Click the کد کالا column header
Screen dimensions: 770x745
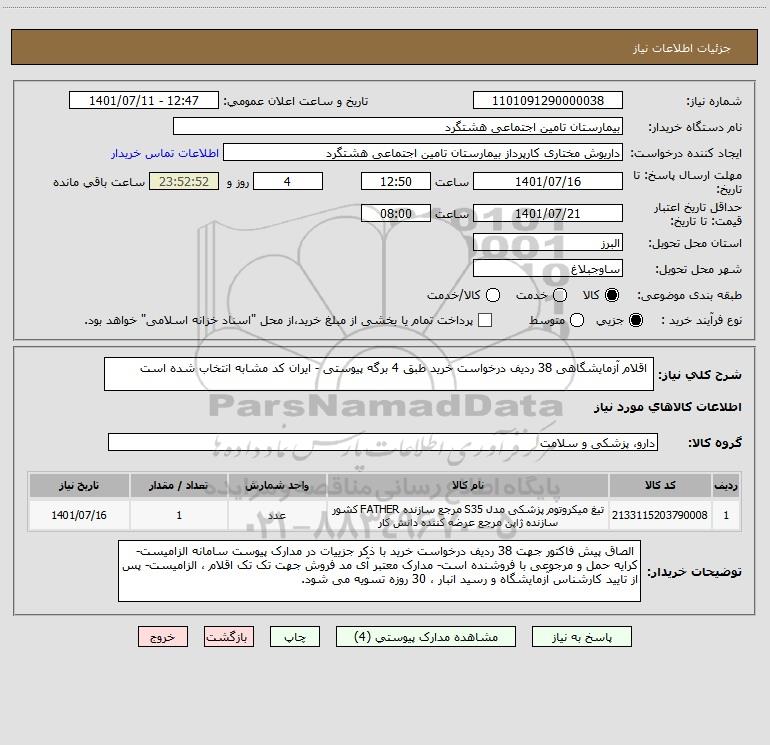coord(660,485)
